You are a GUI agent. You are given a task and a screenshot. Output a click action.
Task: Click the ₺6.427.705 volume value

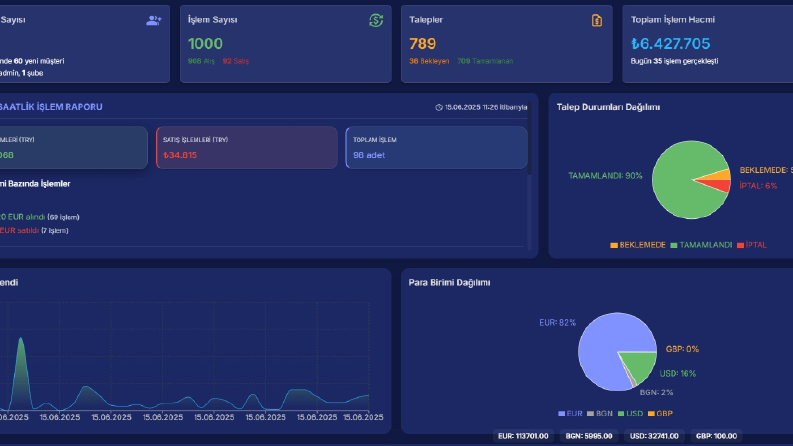pyautogui.click(x=671, y=44)
